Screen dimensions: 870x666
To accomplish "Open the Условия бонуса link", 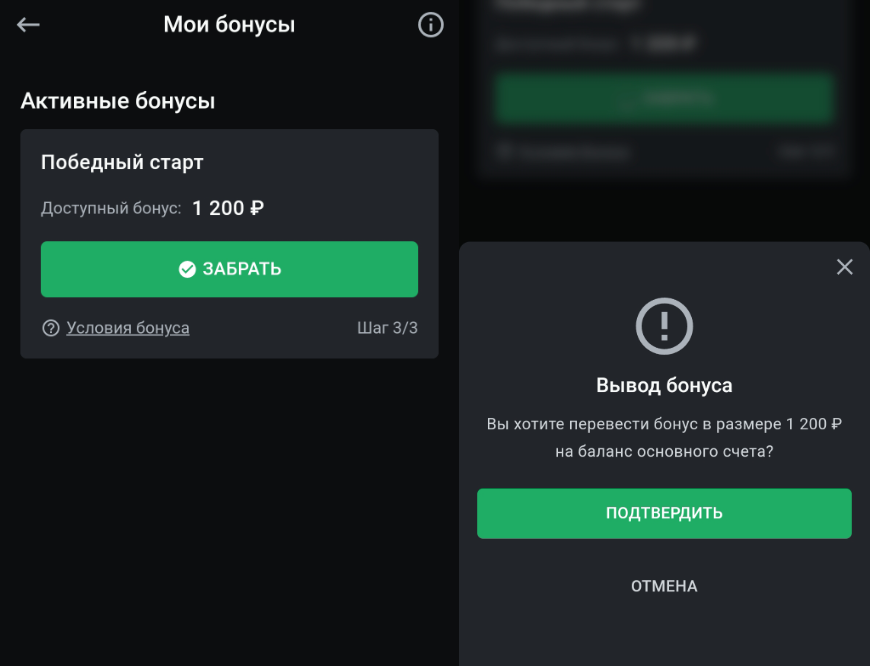I will [128, 328].
